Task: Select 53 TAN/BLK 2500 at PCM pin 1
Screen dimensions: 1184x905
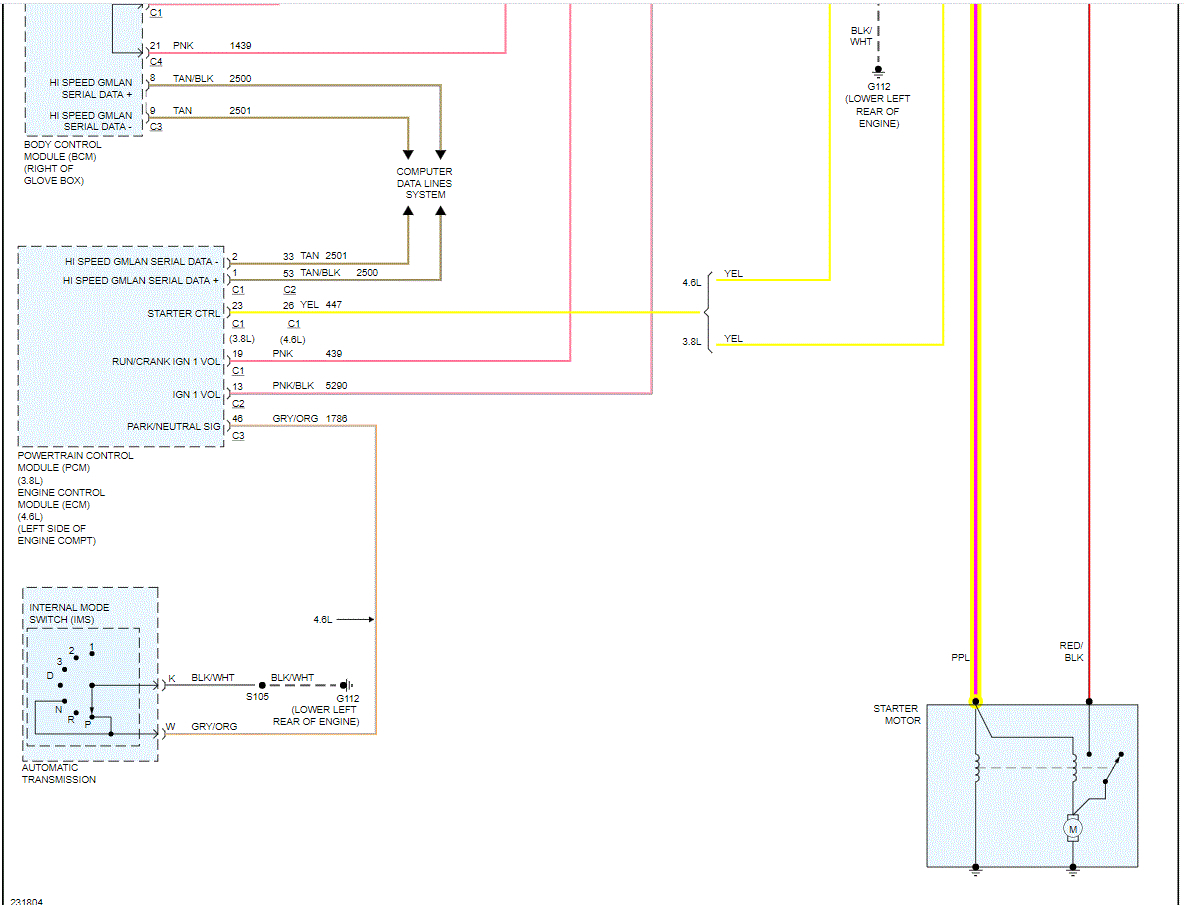Action: (x=330, y=272)
